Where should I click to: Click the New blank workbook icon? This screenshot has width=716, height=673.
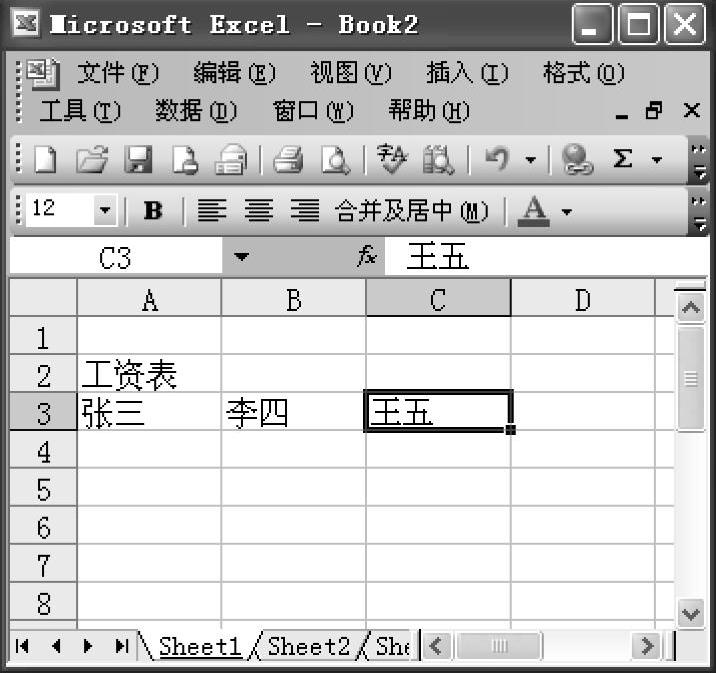46,159
